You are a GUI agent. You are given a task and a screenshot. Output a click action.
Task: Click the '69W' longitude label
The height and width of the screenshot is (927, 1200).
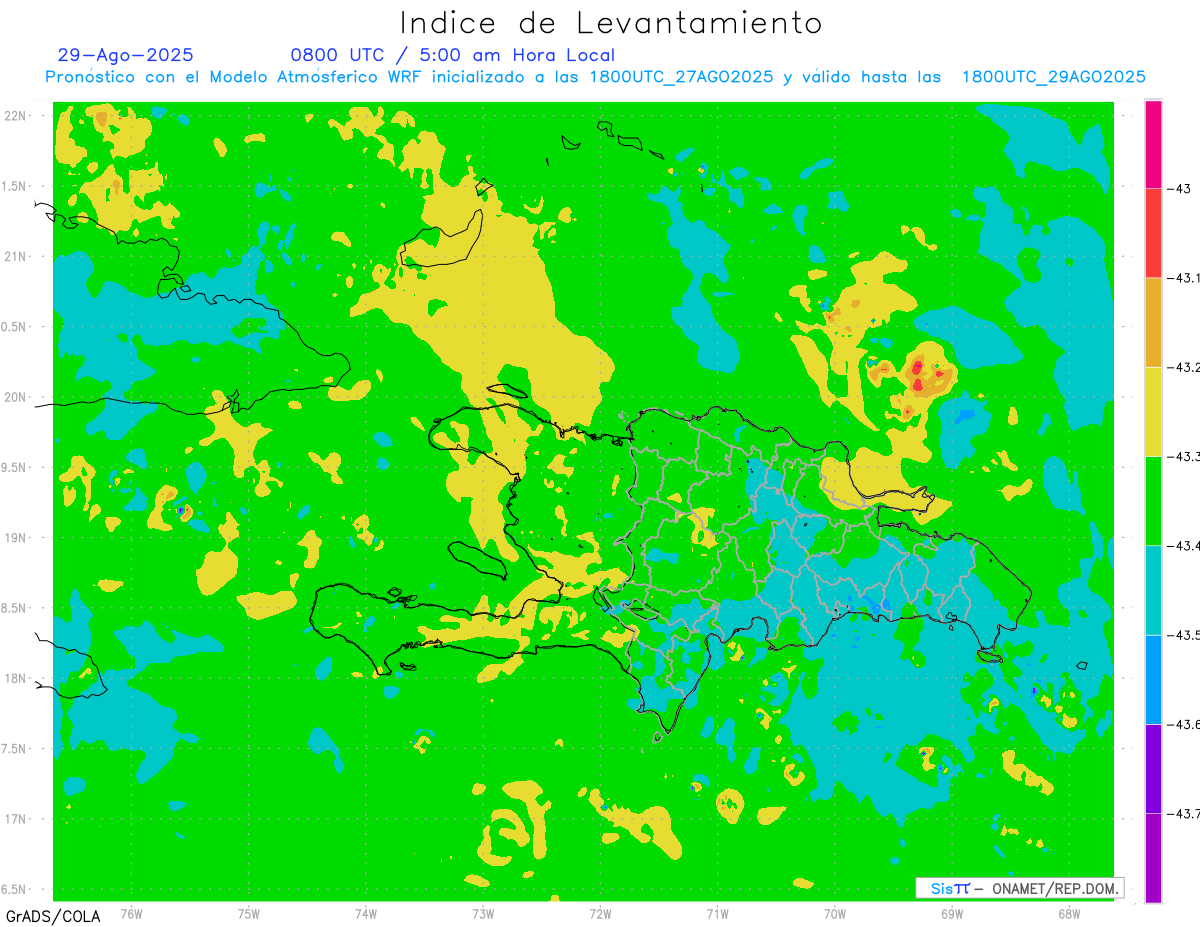(952, 913)
